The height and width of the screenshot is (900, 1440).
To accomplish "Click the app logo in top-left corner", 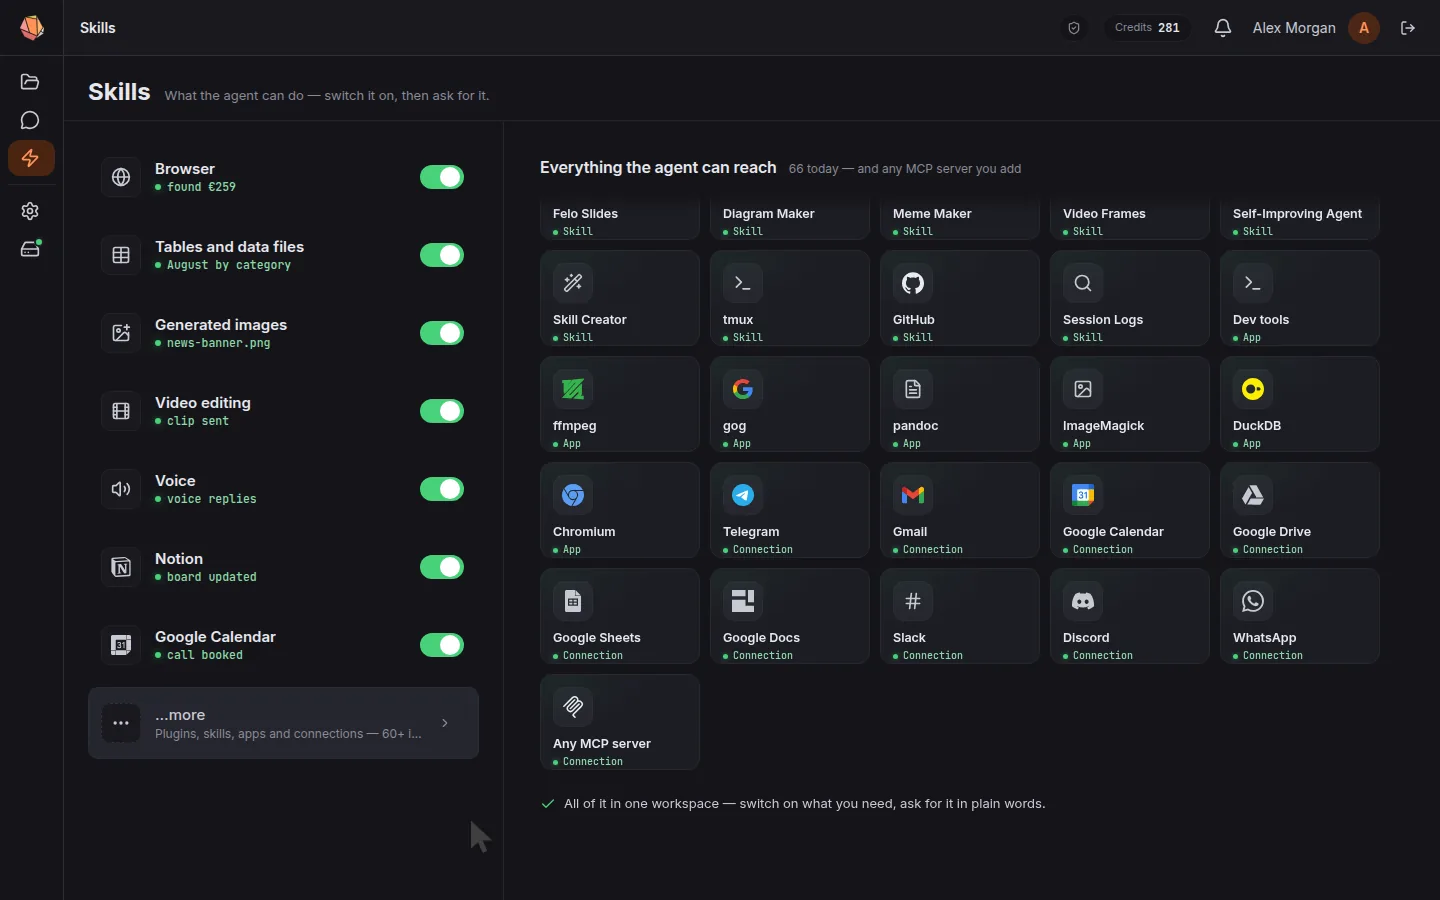I will click(x=32, y=28).
